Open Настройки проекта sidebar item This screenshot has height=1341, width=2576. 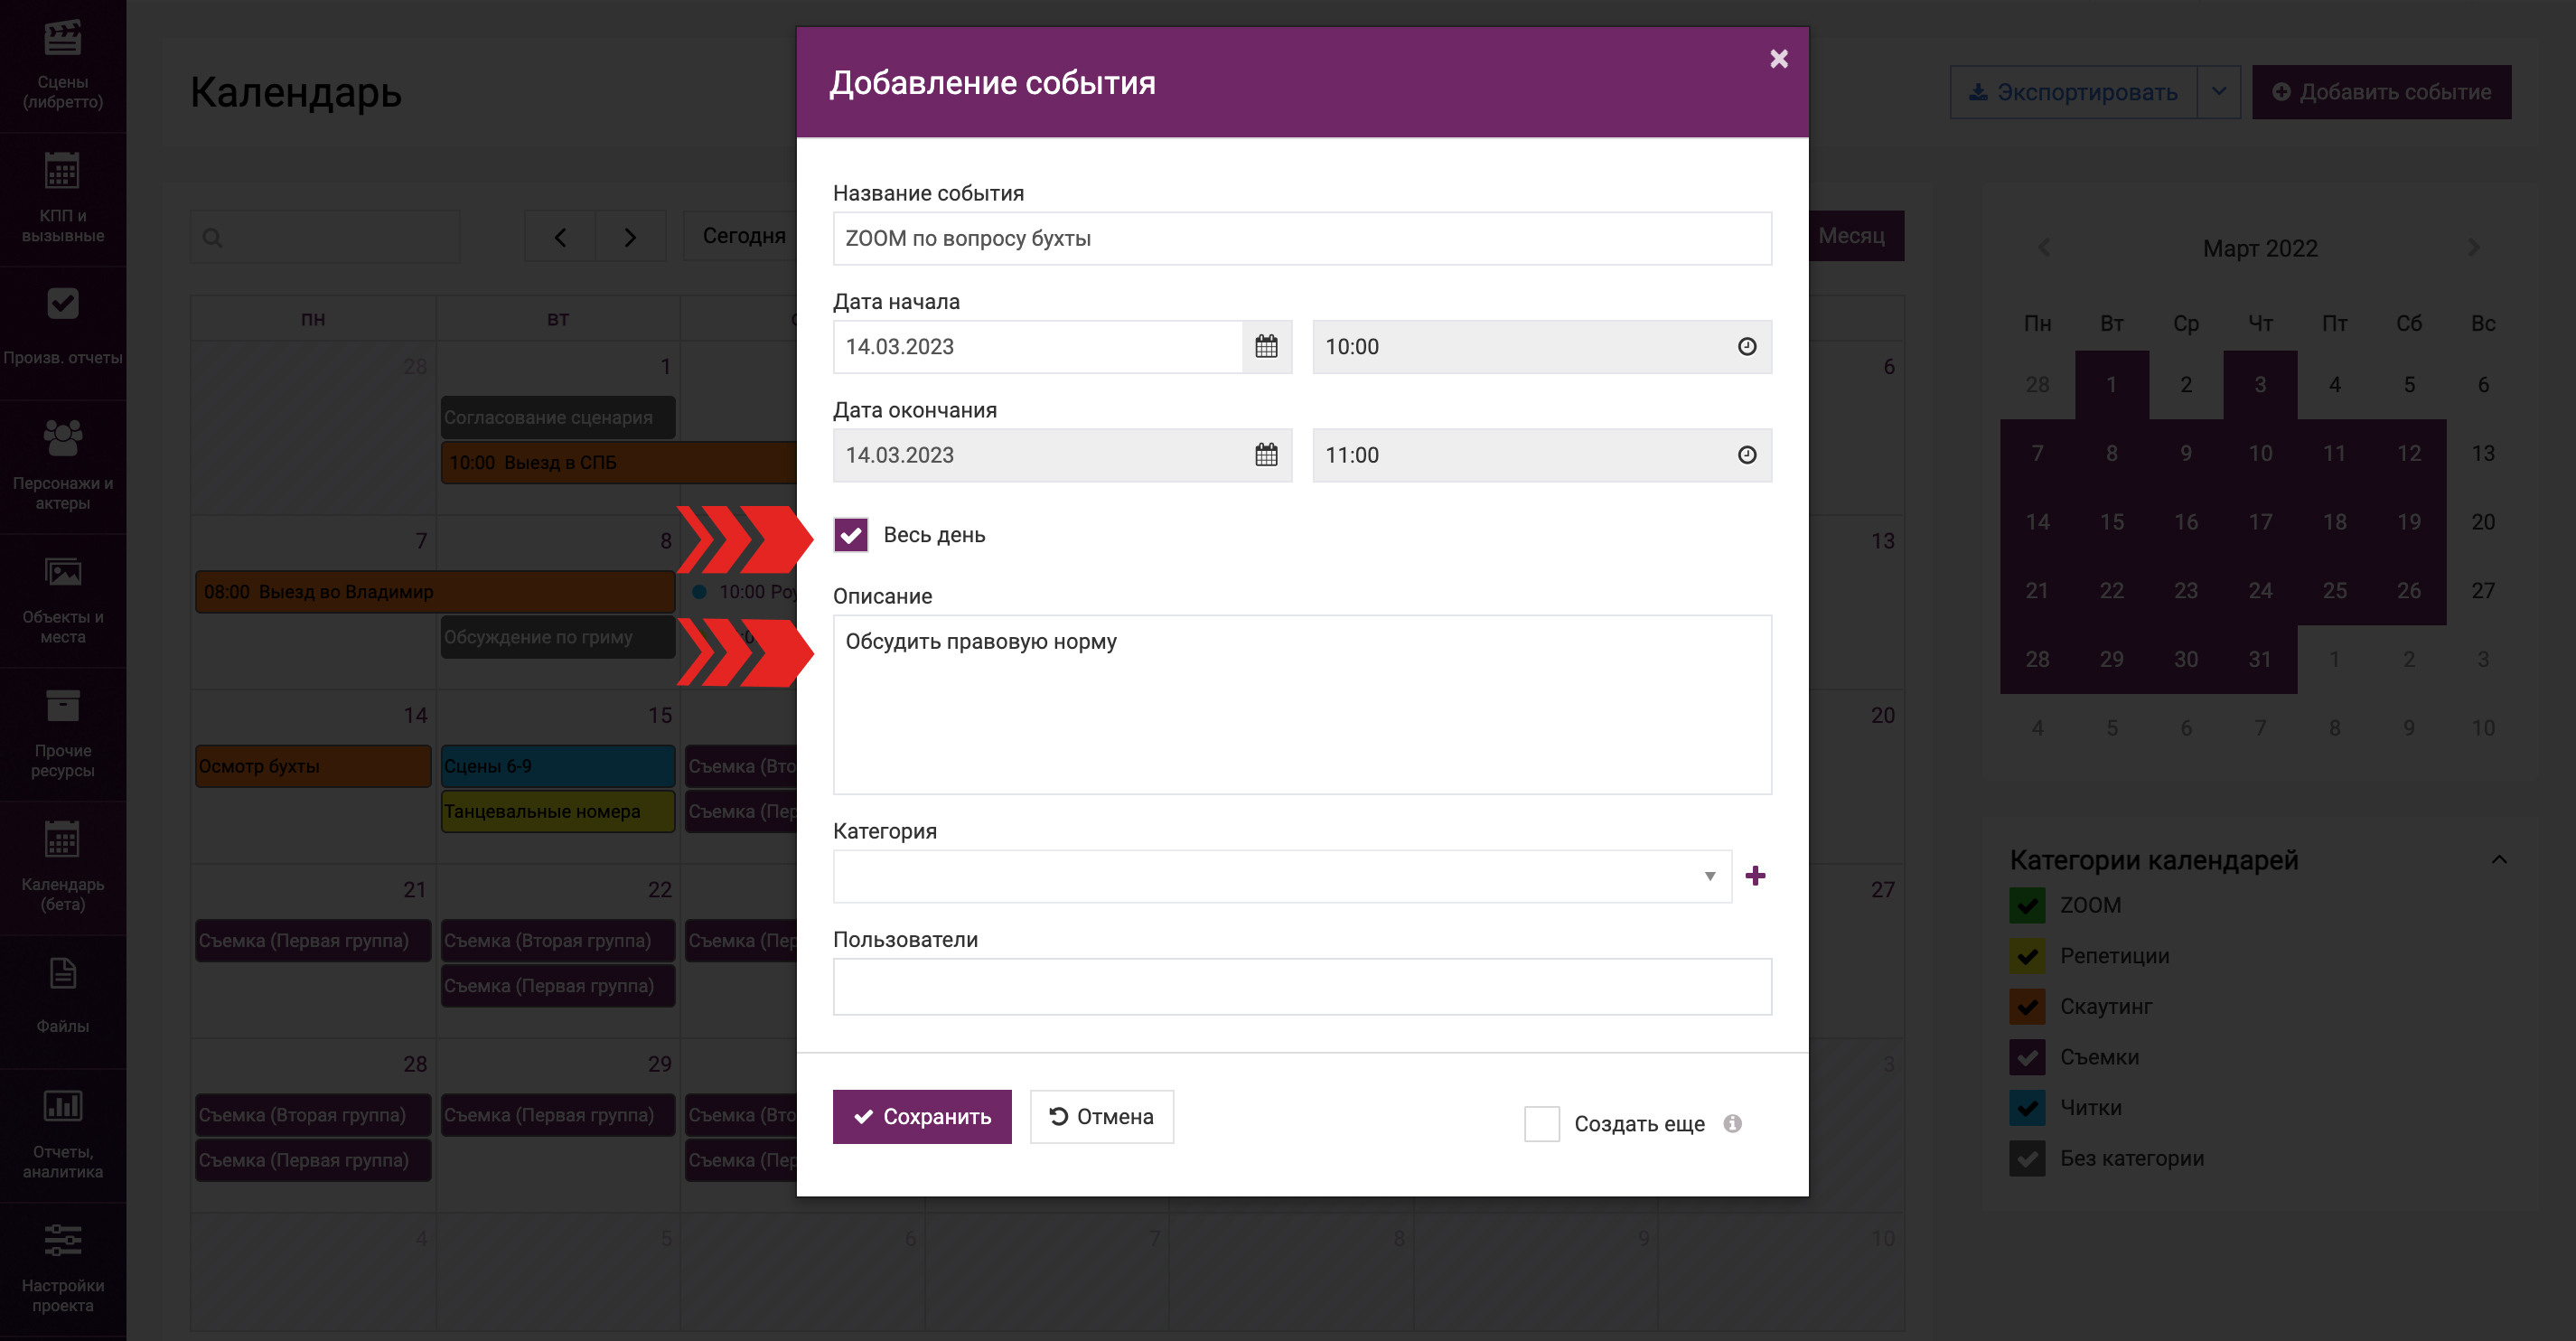[x=63, y=1269]
